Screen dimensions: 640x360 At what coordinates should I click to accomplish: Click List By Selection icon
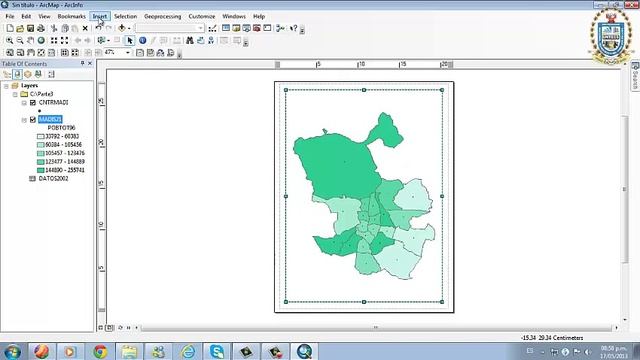(x=38, y=74)
